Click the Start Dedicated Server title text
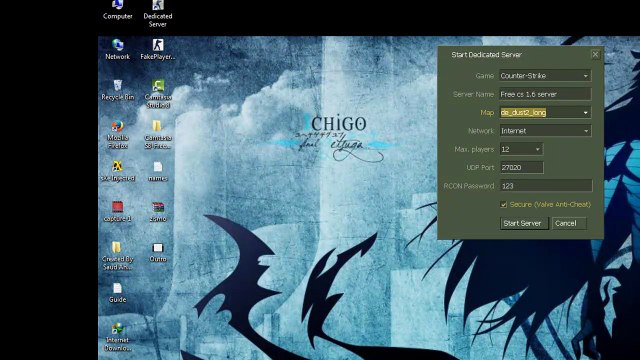640x360 pixels. (486, 55)
